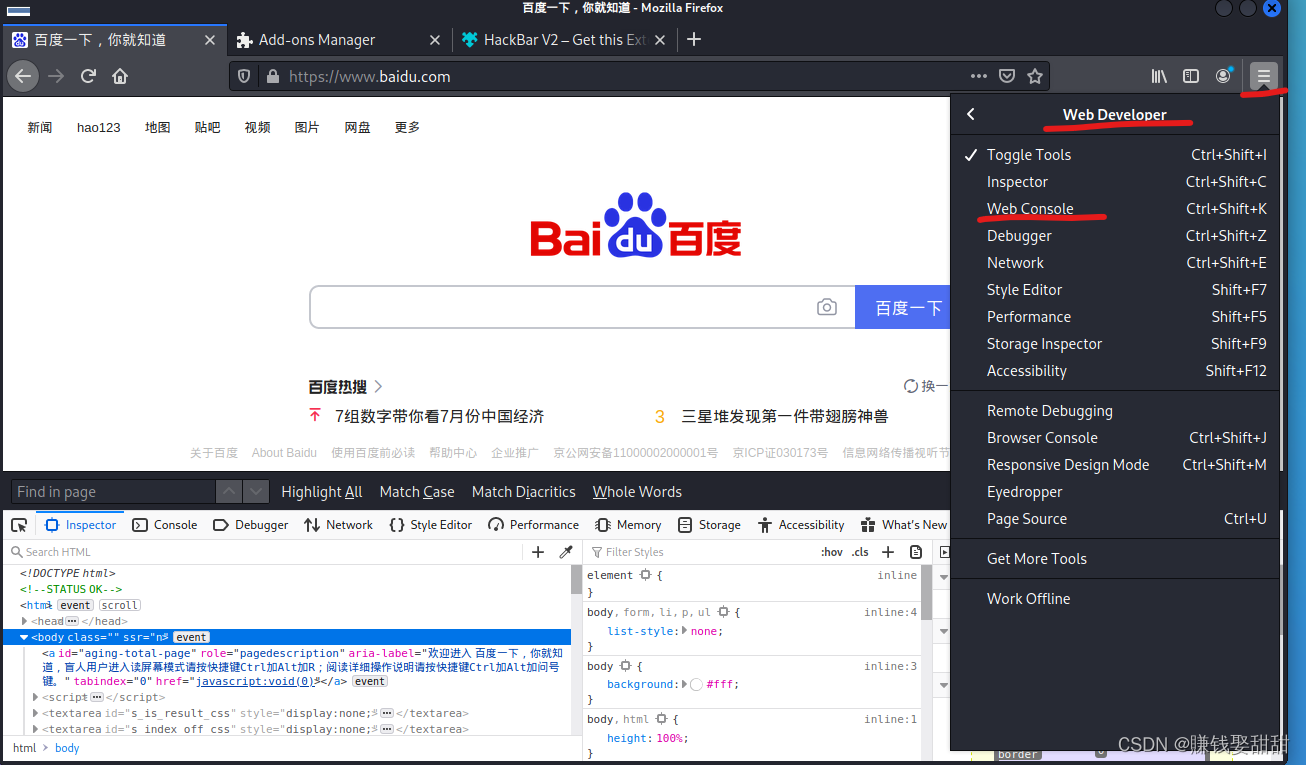Open the Library icon in toolbar
The width and height of the screenshot is (1306, 765).
coord(1160,76)
